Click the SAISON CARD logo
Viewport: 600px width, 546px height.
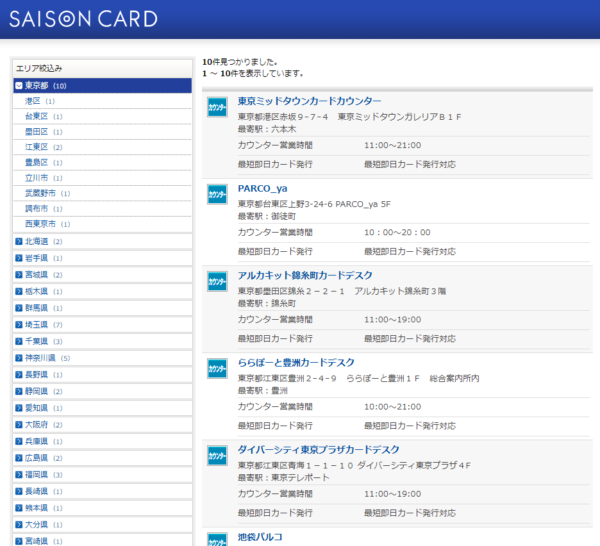(83, 19)
